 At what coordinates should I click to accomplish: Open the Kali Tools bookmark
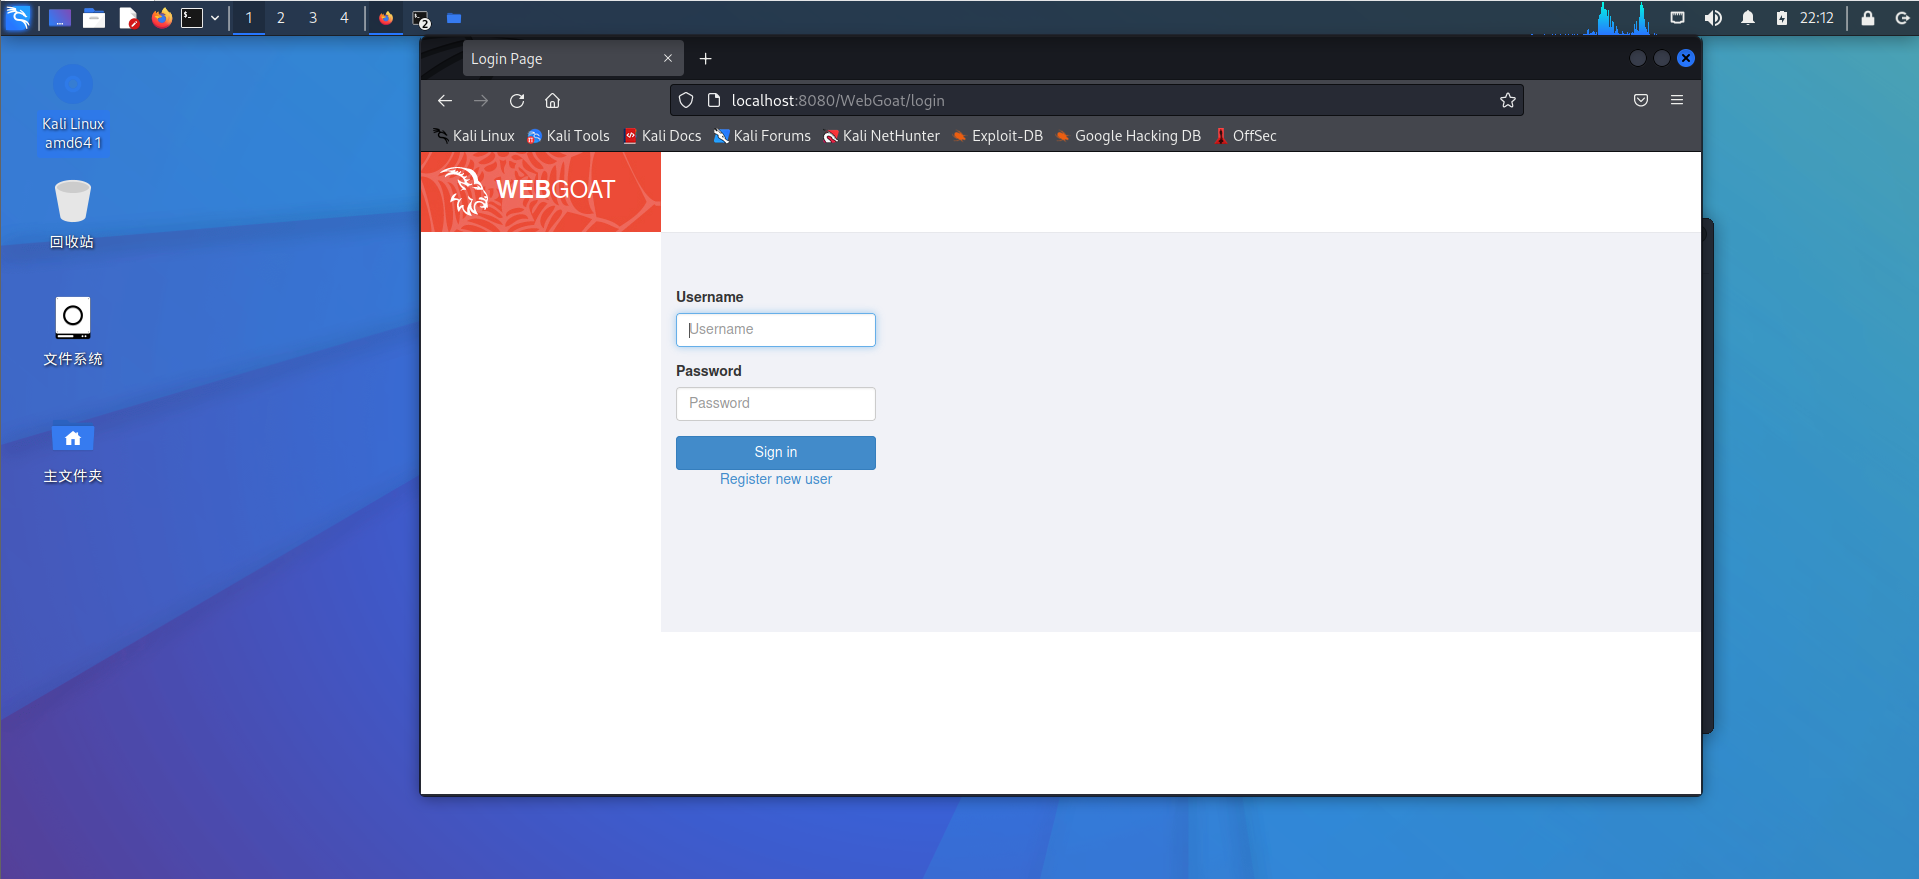(568, 136)
